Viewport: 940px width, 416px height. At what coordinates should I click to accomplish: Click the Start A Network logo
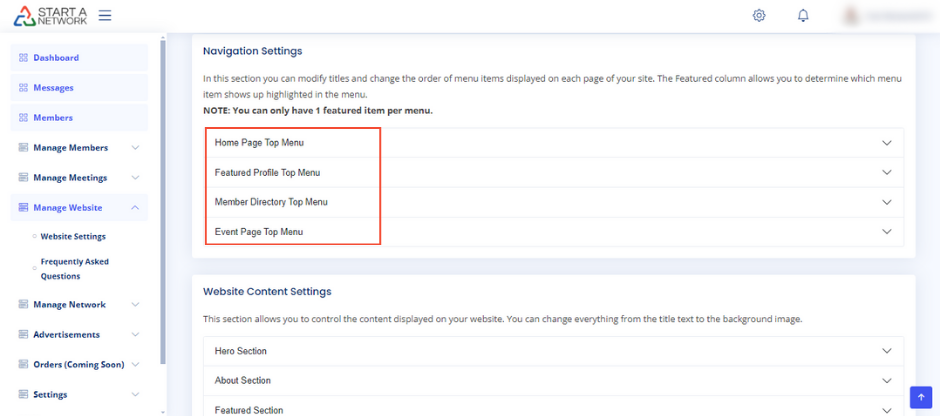(50, 15)
